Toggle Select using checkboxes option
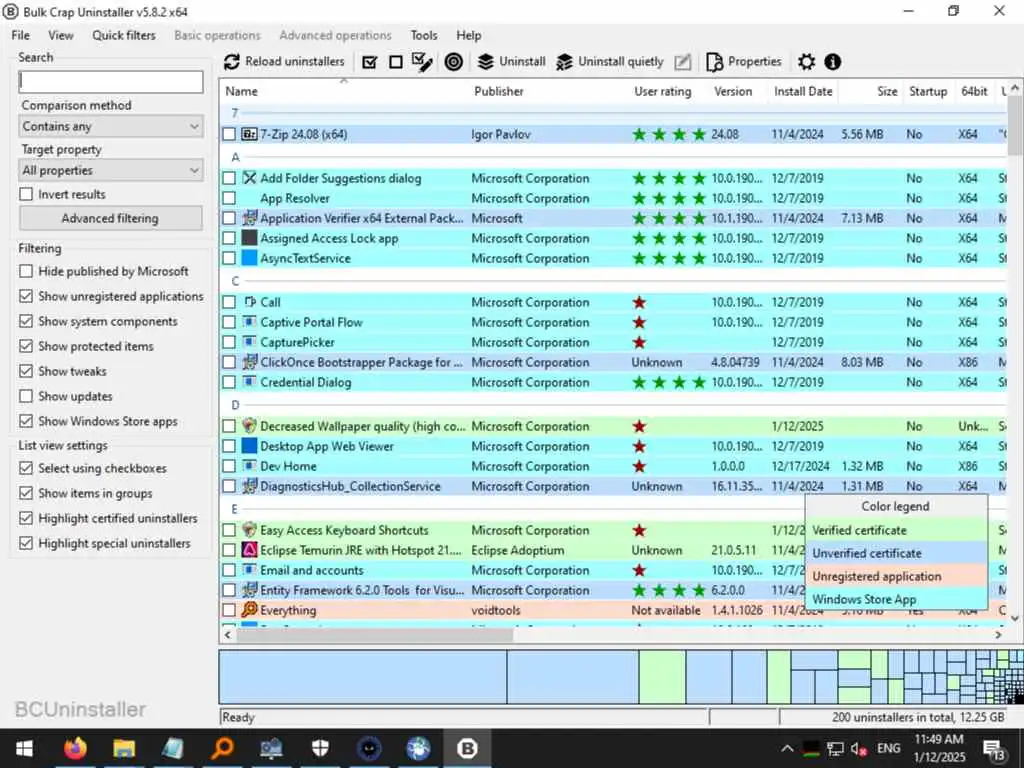1024x768 pixels. coord(26,468)
